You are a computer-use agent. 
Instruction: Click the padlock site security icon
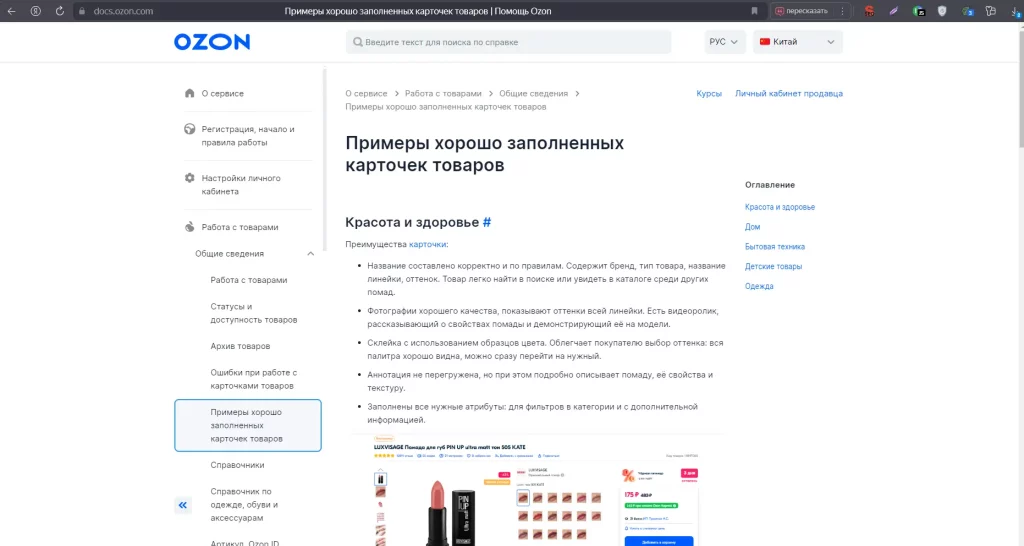coord(82,11)
